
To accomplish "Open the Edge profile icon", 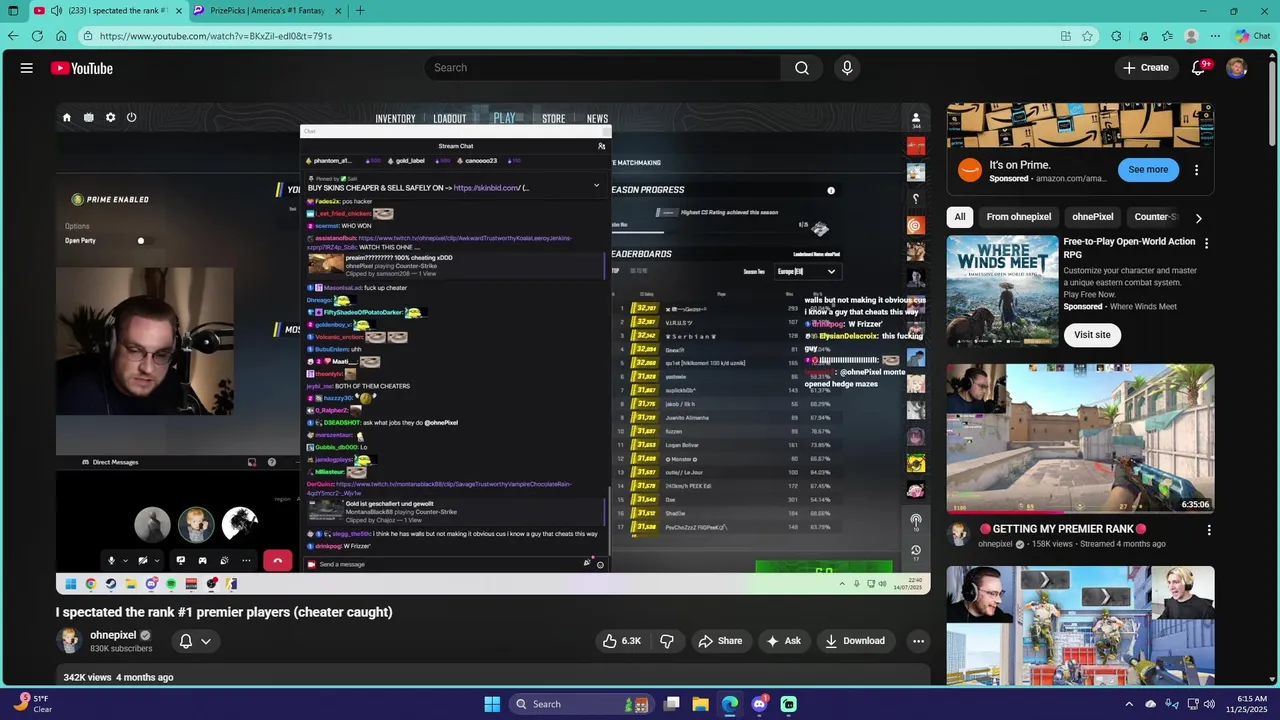I will coord(1191,36).
